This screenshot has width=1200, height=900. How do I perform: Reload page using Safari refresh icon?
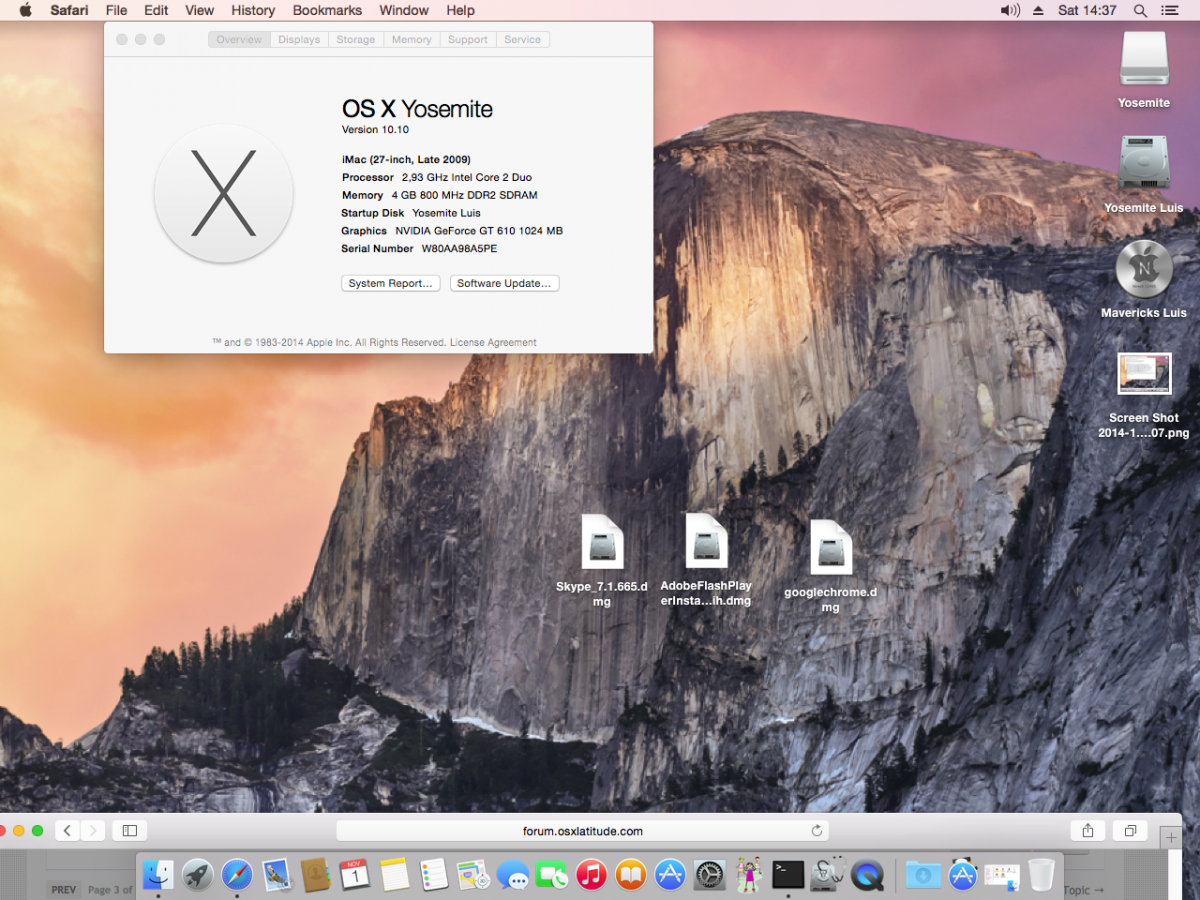click(816, 830)
